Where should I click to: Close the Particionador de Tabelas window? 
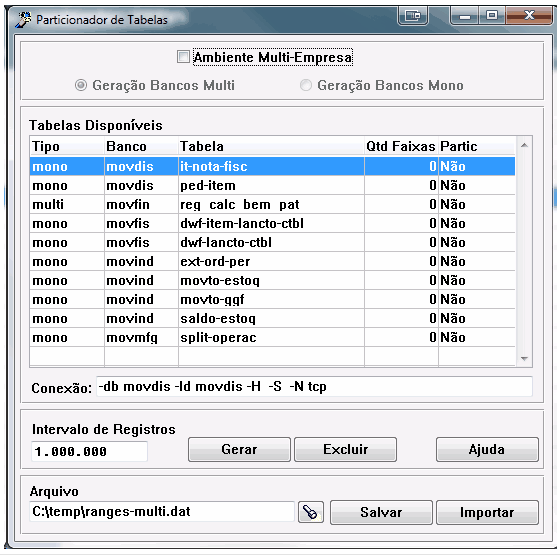tap(529, 16)
